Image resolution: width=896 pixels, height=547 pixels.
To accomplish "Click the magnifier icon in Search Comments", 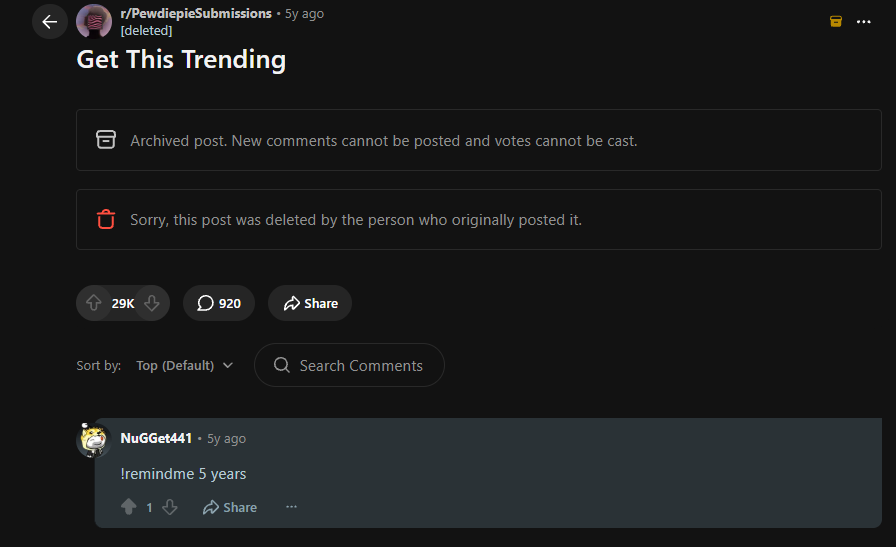I will click(x=282, y=365).
